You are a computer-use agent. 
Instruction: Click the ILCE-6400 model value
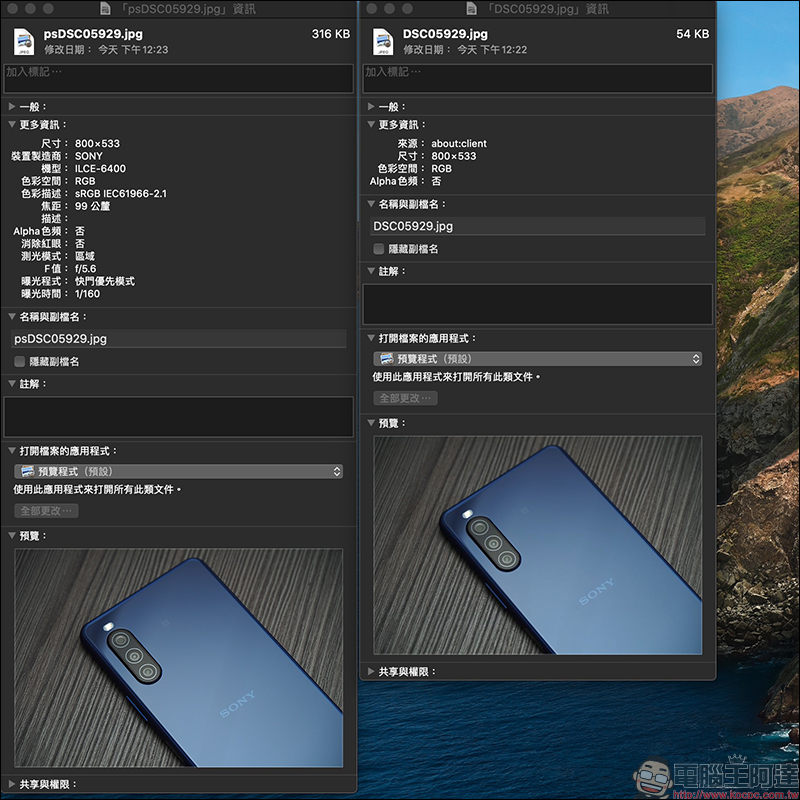pyautogui.click(x=100, y=168)
